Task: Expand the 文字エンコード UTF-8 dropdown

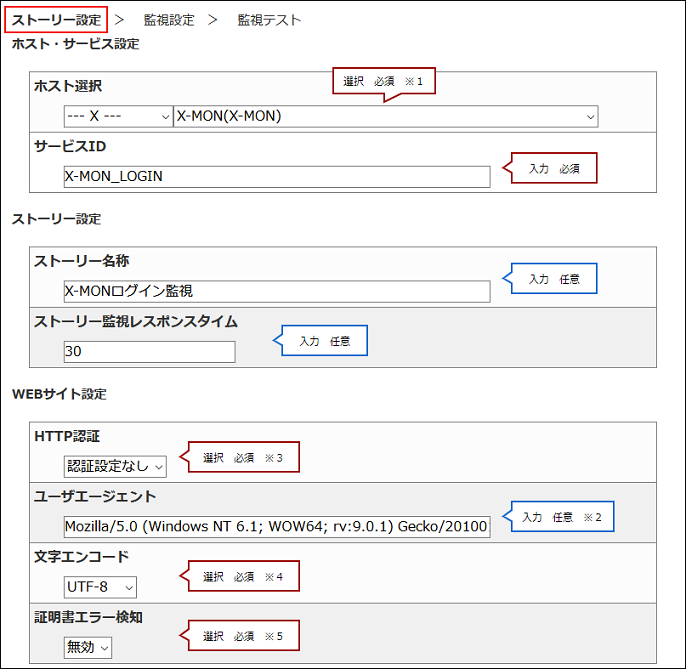Action: (x=100, y=586)
